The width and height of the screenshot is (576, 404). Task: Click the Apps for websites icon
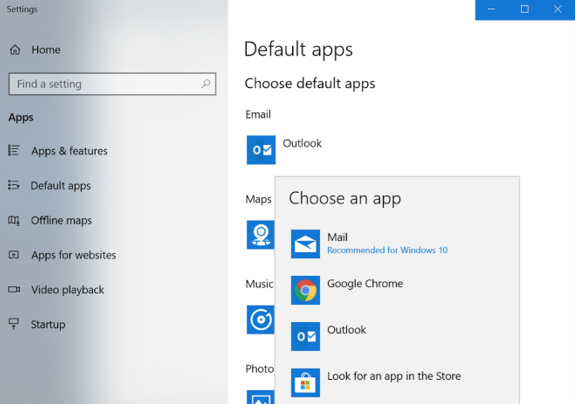click(14, 255)
